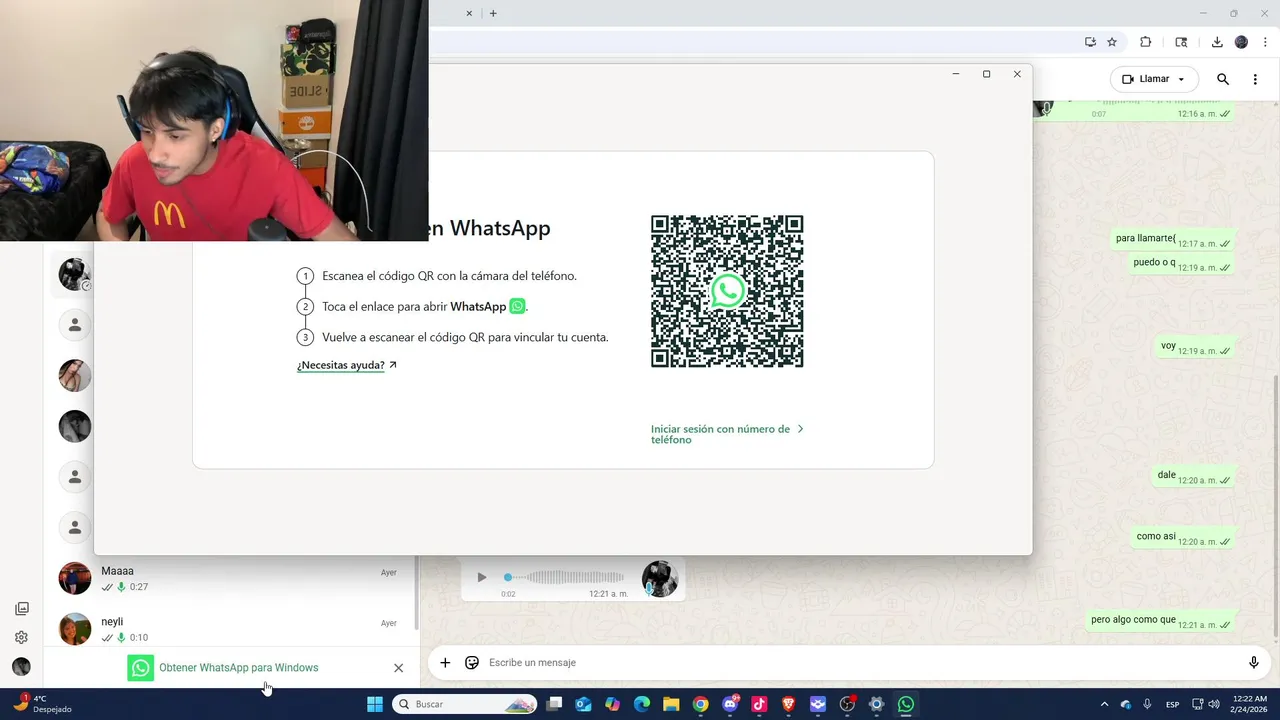Open the Chrome three-dot menu

1265,42
